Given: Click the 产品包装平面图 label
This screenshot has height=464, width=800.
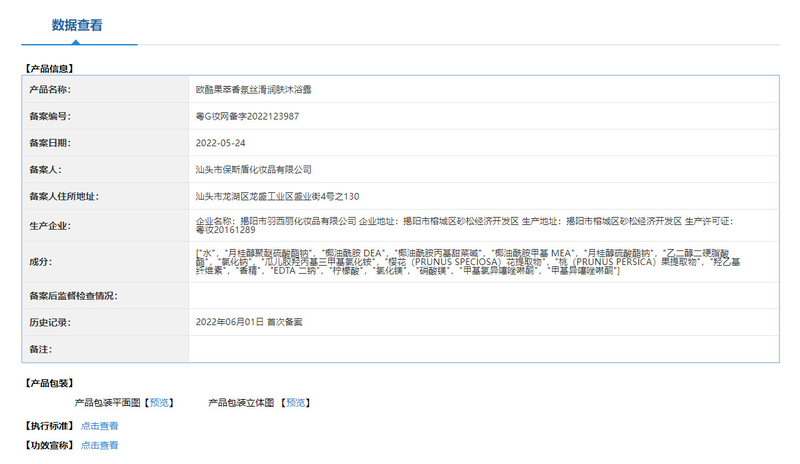Looking at the screenshot, I should (x=107, y=403).
